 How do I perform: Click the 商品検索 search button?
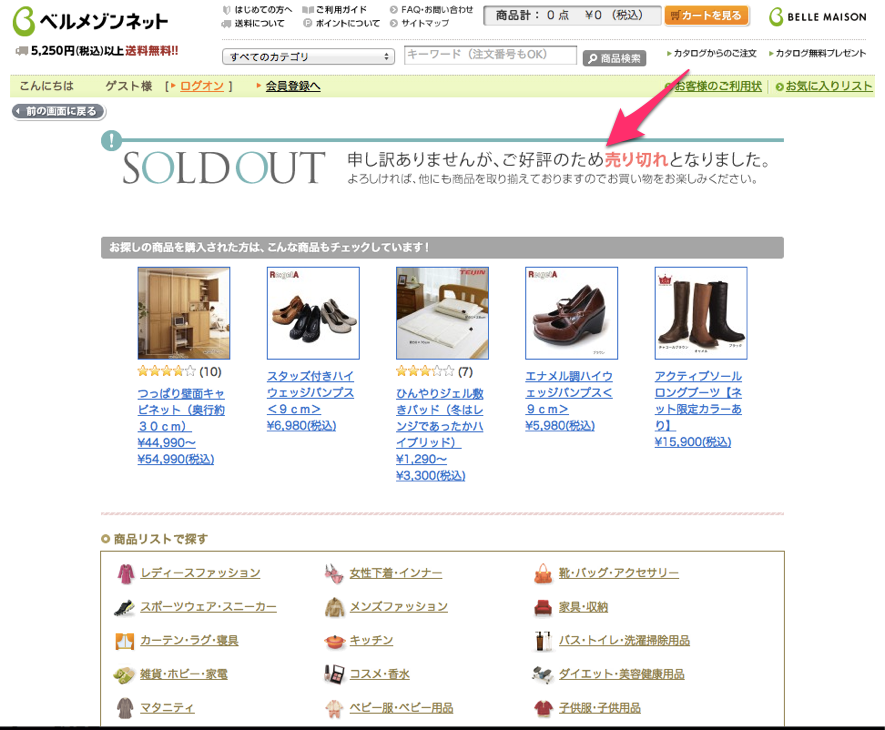tap(614, 58)
